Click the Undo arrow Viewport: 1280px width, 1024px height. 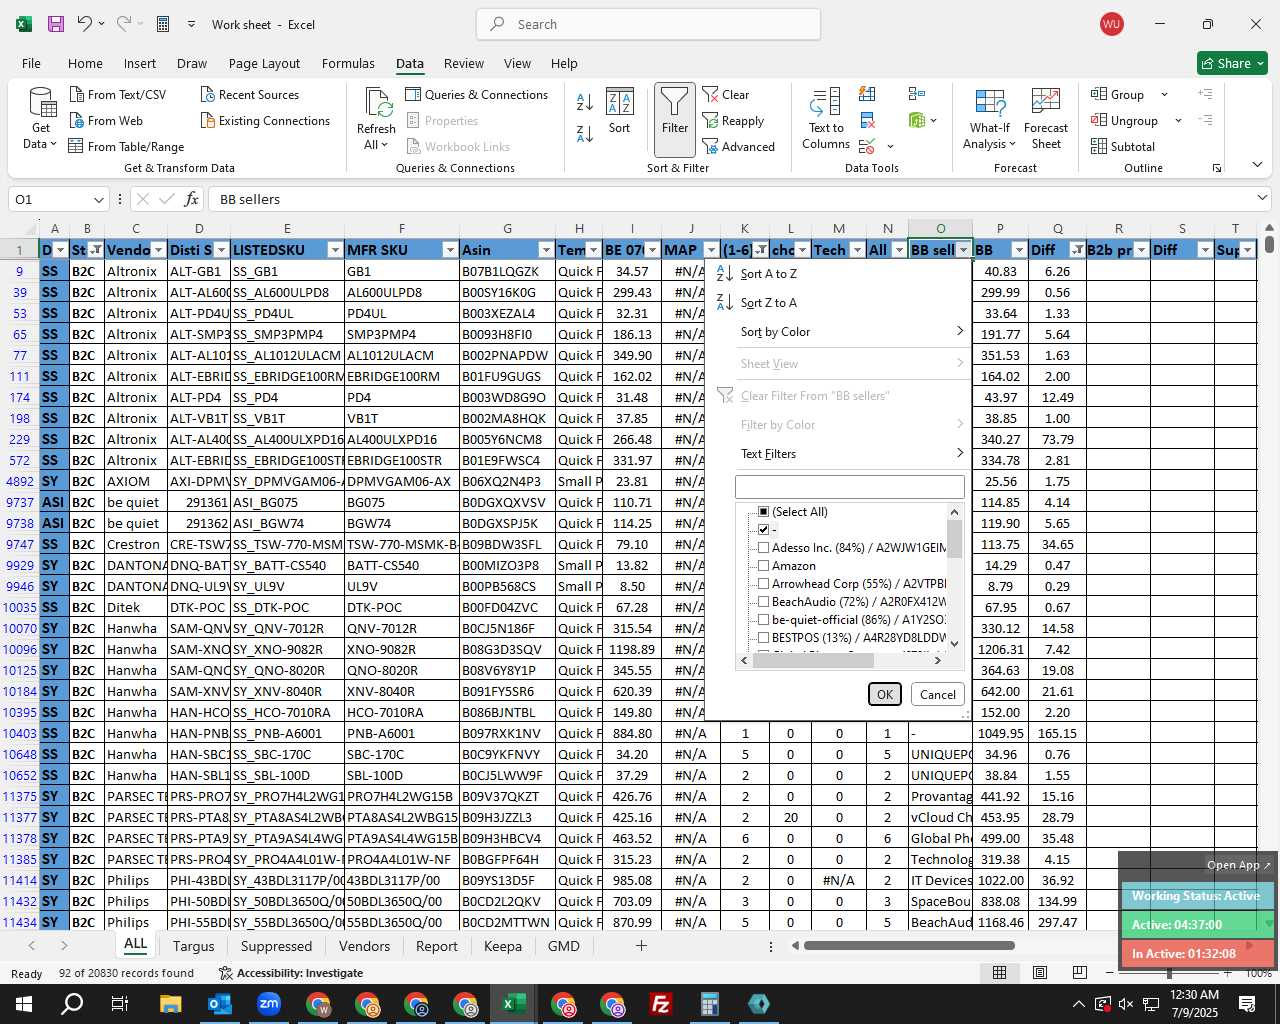point(84,24)
